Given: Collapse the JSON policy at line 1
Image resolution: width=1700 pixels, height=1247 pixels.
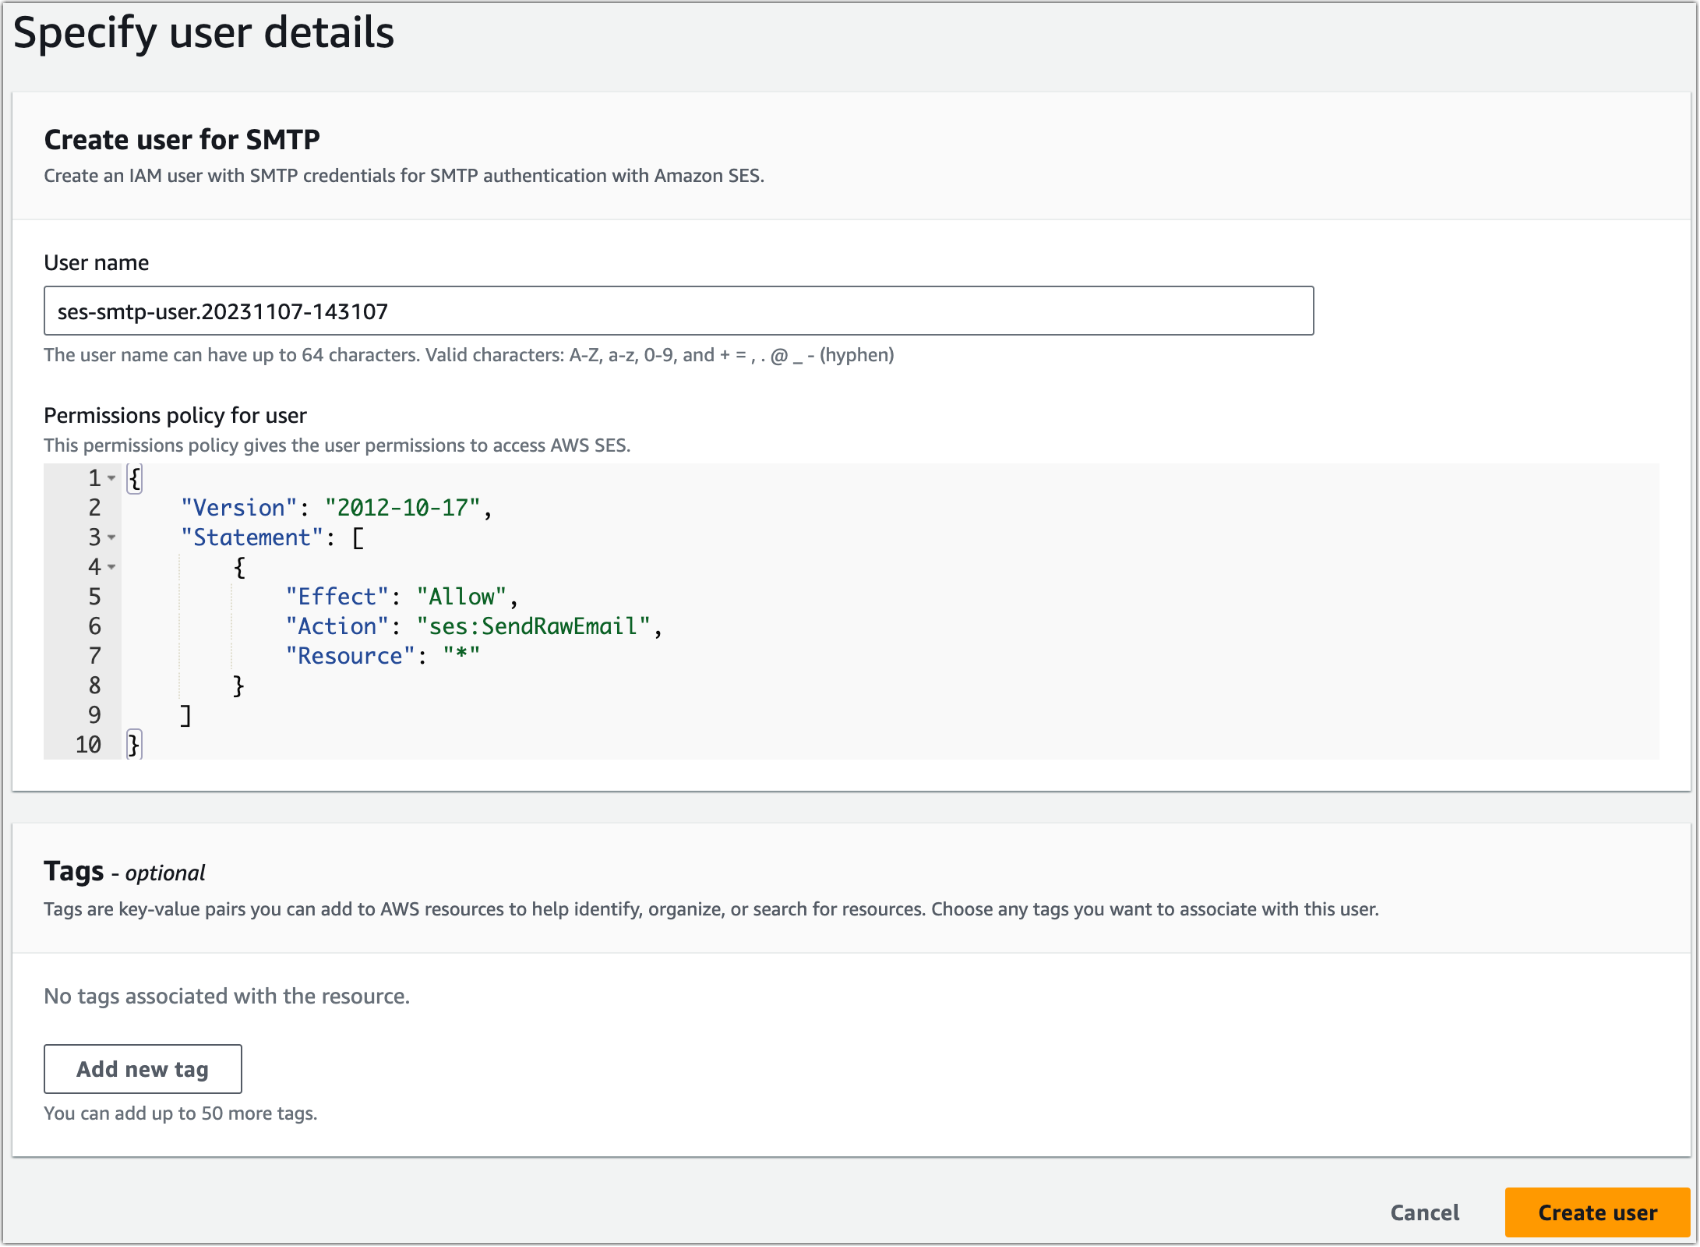Looking at the screenshot, I should click(x=112, y=478).
